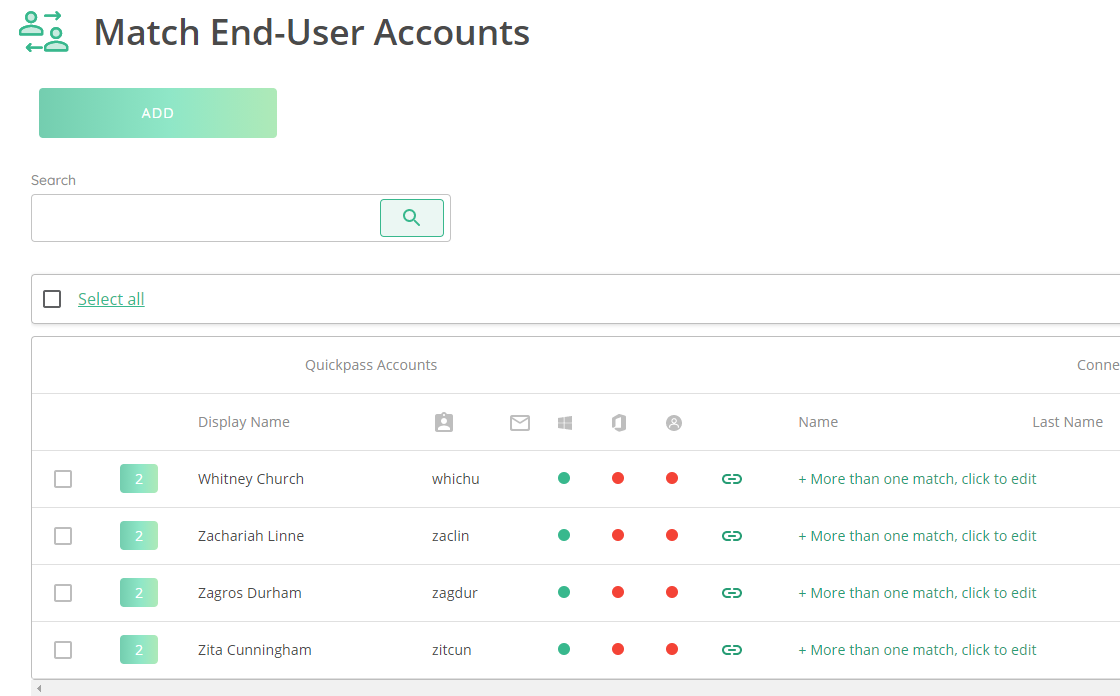This screenshot has height=696, width=1120.
Task: Click the Windows logo column icon
Action: [565, 423]
